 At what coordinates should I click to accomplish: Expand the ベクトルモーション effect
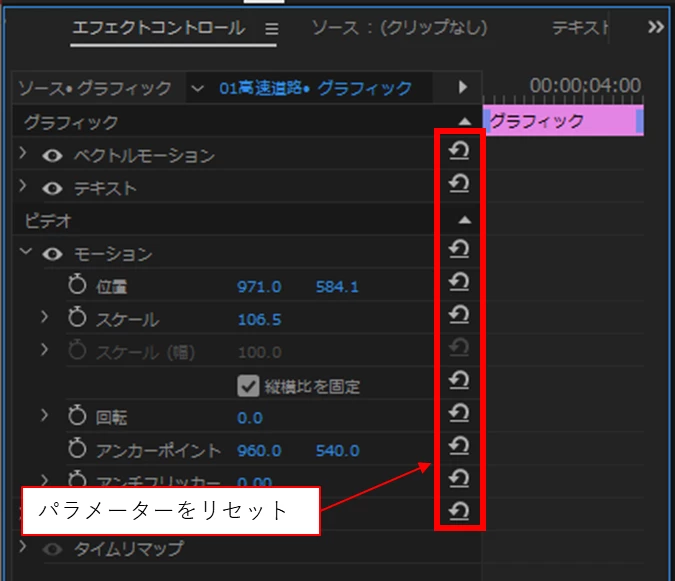click(x=23, y=153)
